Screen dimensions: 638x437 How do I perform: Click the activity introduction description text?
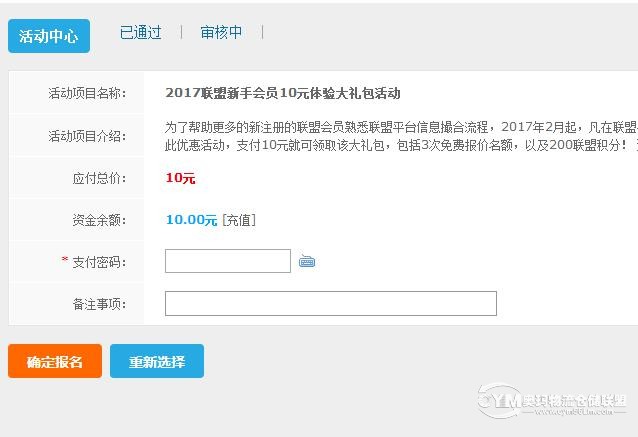[401, 136]
